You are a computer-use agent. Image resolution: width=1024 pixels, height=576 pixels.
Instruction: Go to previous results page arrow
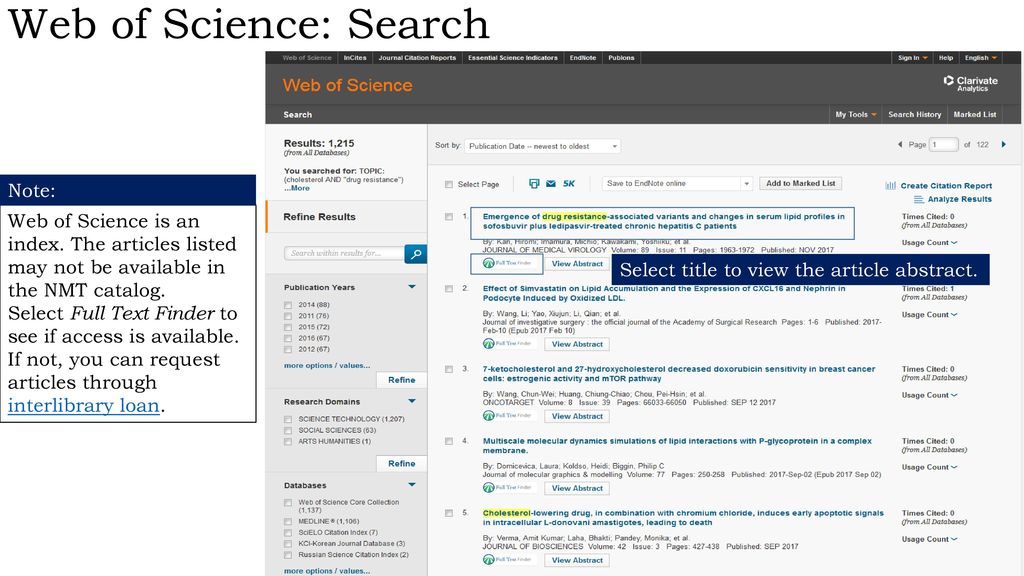pyautogui.click(x=900, y=144)
